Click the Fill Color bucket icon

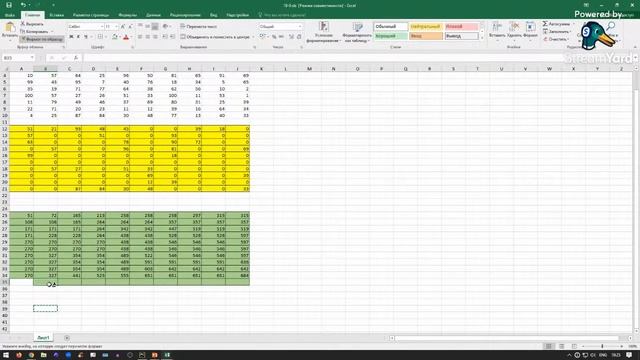(115, 37)
